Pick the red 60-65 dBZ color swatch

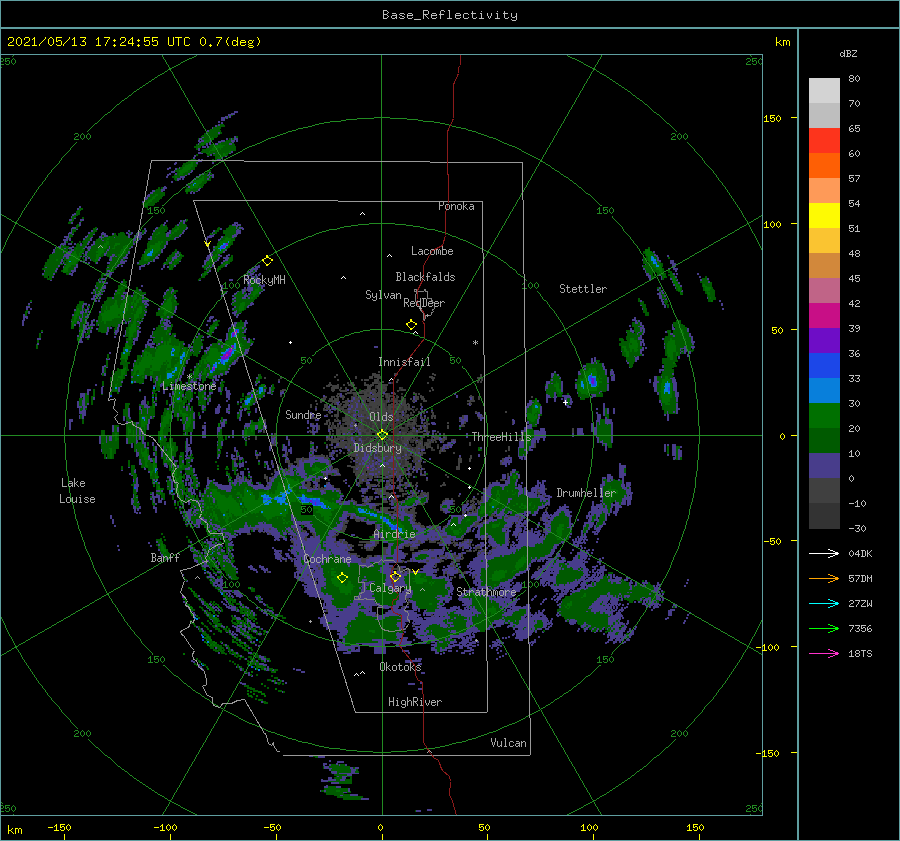(x=824, y=140)
